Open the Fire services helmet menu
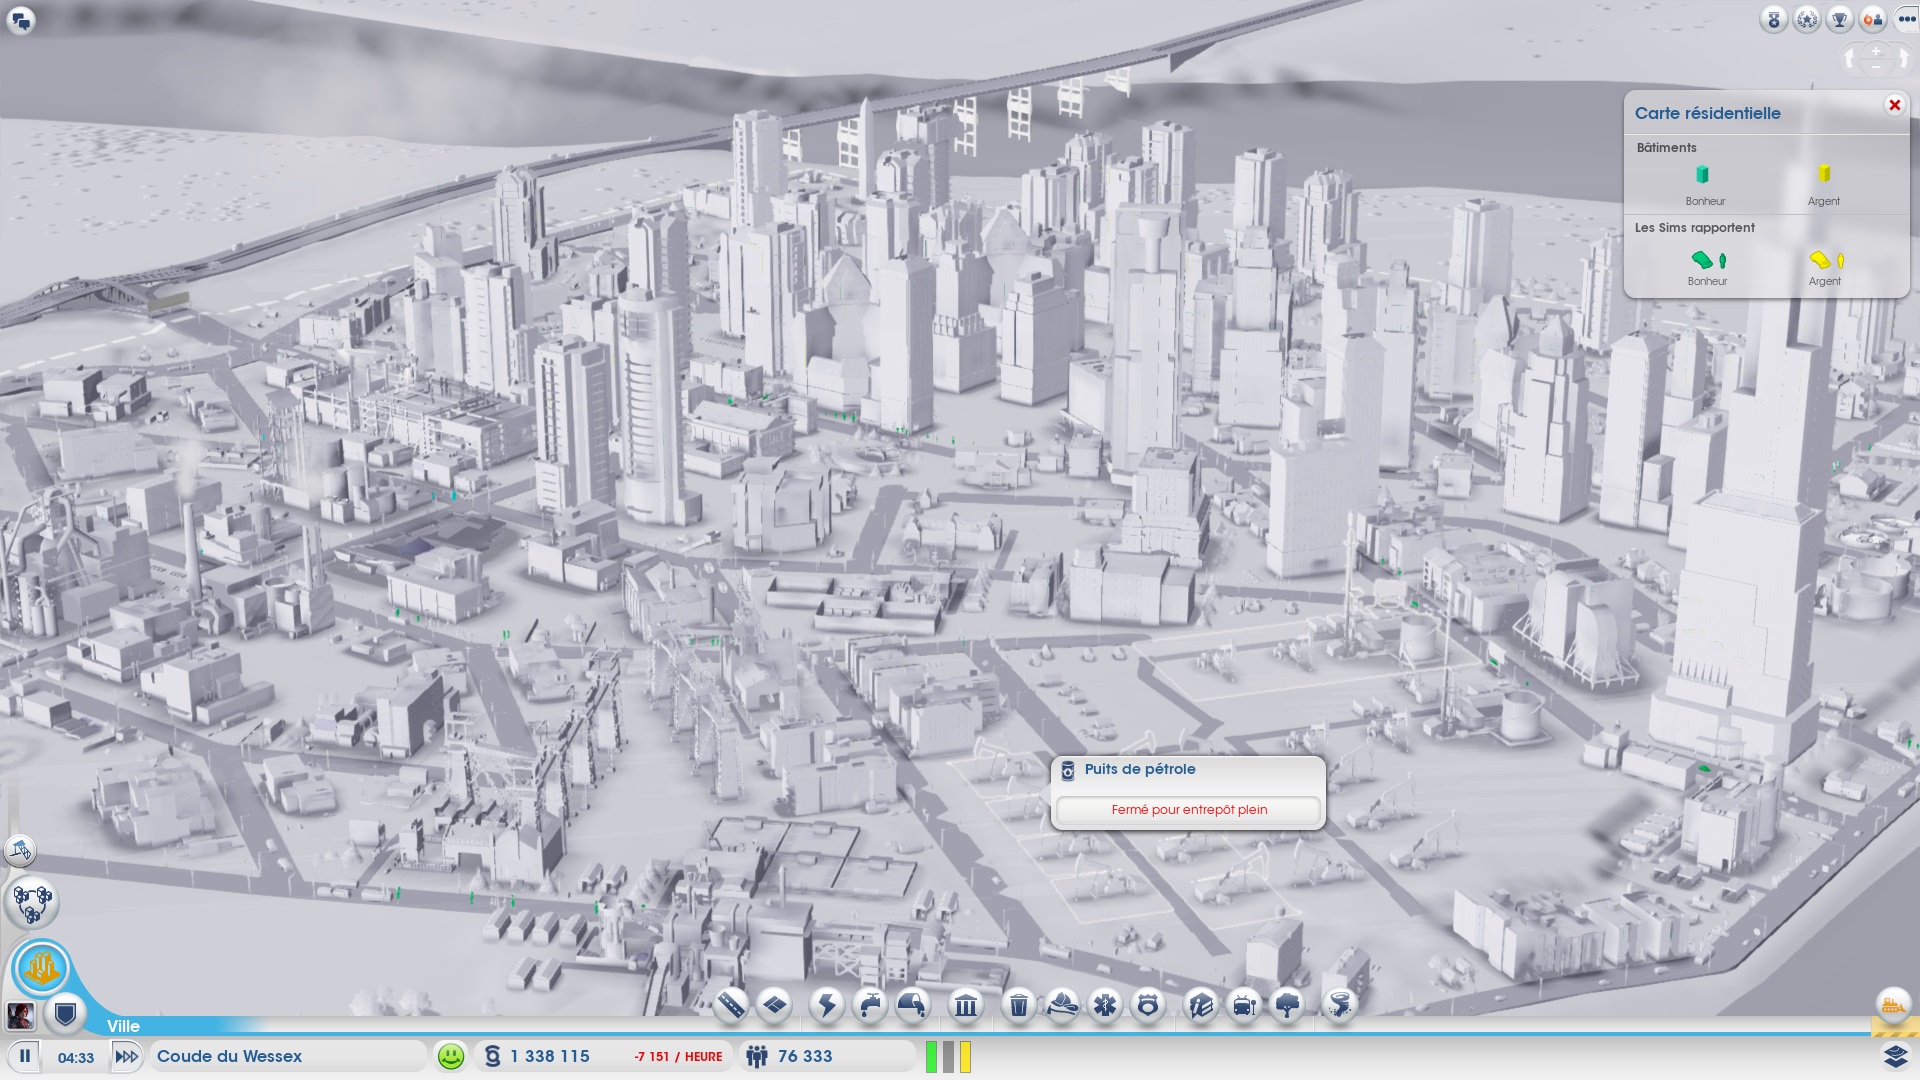1920x1080 pixels. pos(1062,1004)
